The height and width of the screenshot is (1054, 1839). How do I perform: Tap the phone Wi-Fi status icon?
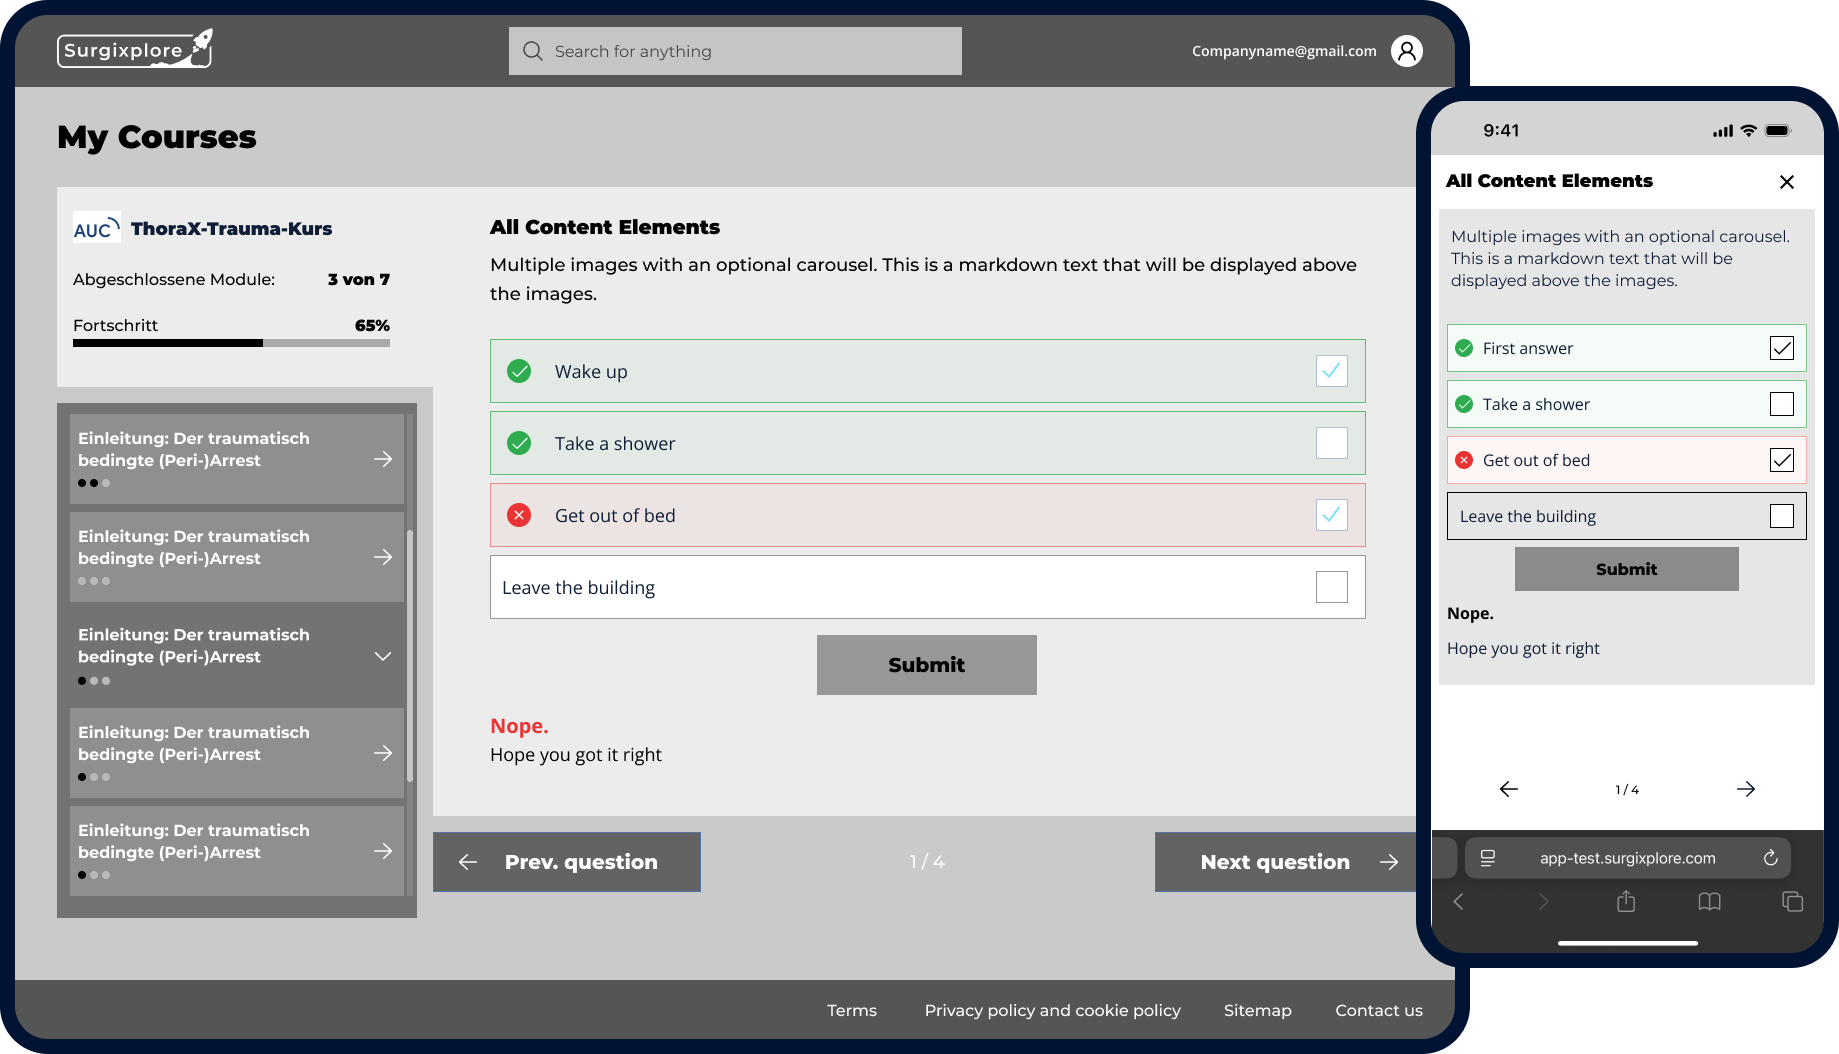click(1748, 131)
